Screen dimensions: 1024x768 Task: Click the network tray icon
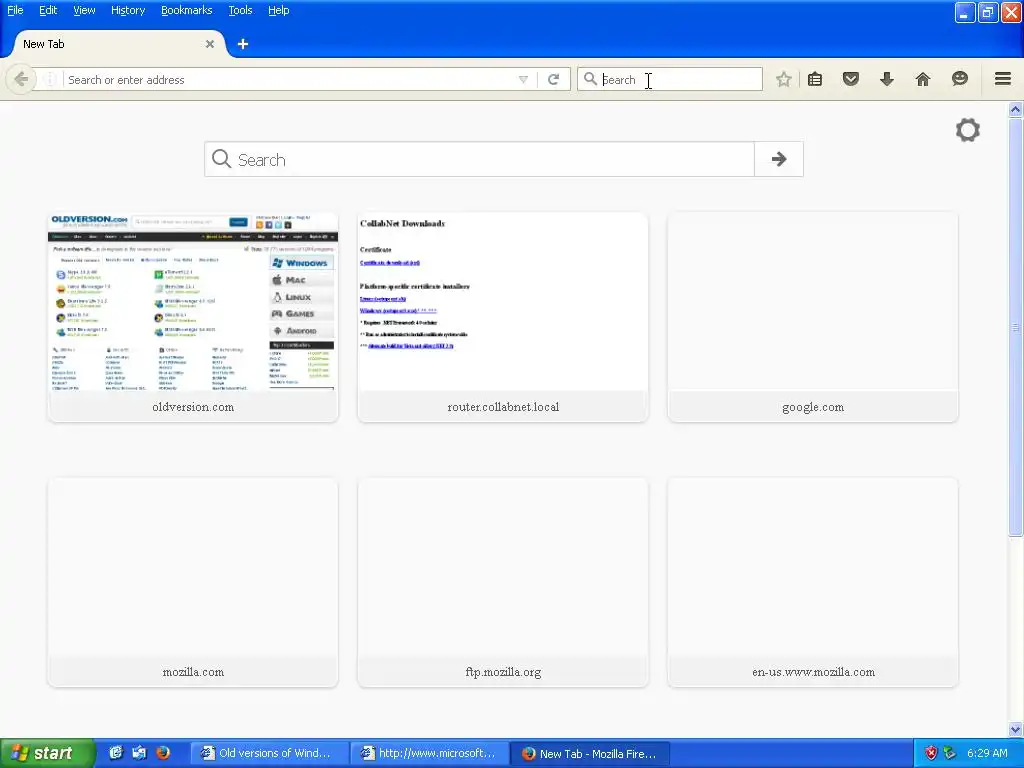[x=949, y=754]
